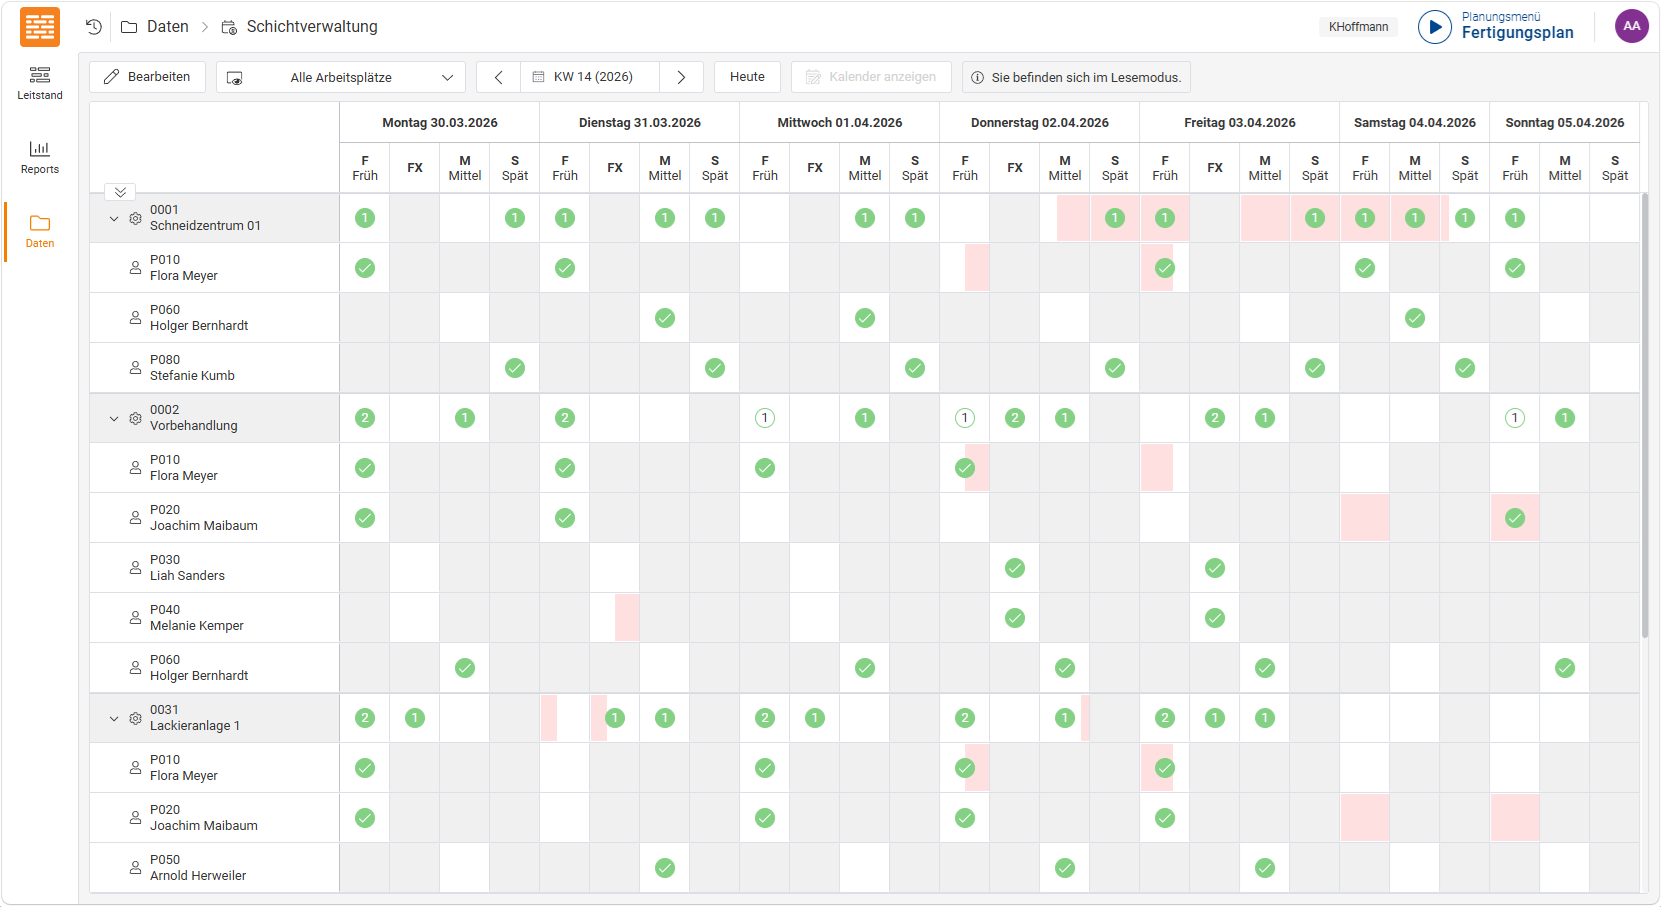Viewport: 1661px width, 907px height.
Task: Click the KHoffmann user label
Action: click(x=1358, y=27)
